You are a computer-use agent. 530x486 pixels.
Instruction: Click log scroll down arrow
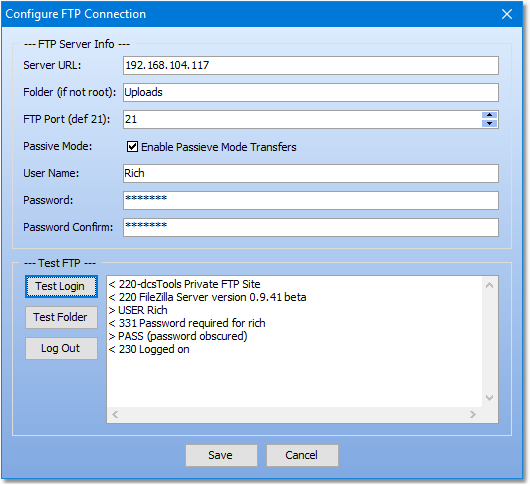coord(489,398)
